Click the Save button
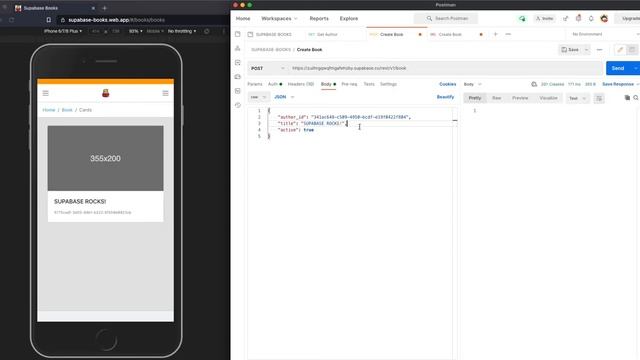 [570, 50]
